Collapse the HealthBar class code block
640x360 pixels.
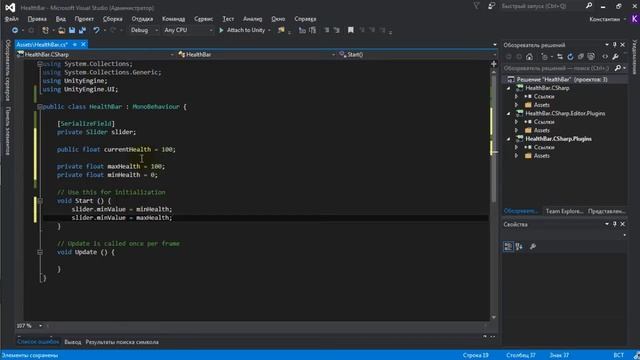40,107
